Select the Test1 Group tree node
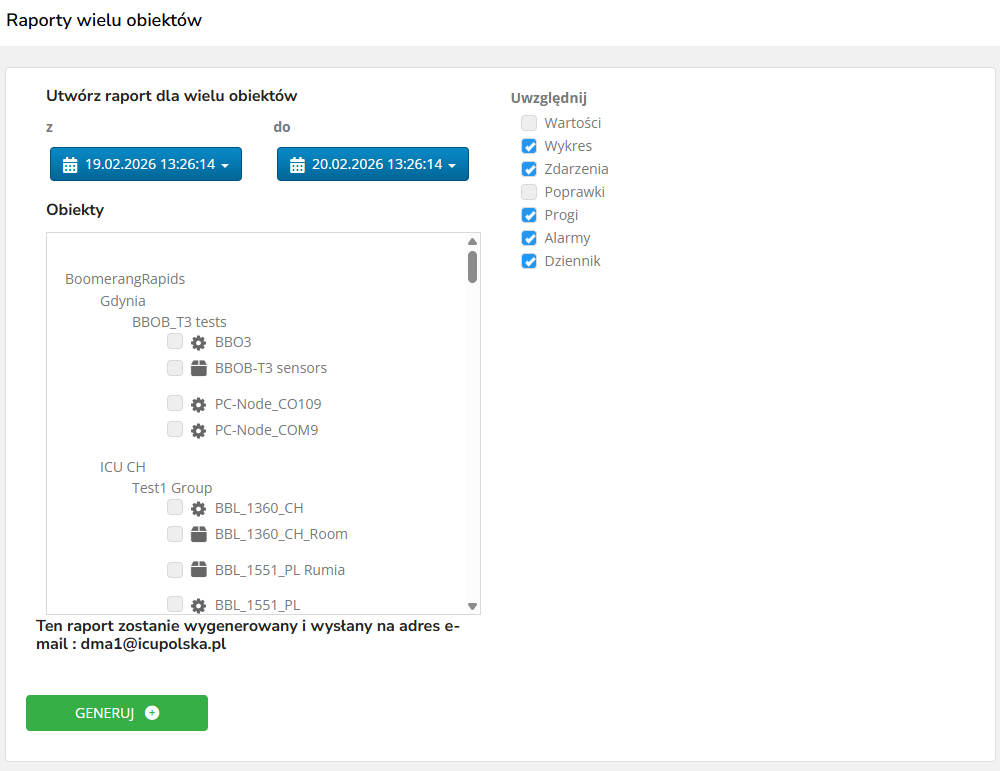Image resolution: width=1000 pixels, height=771 pixels. (x=172, y=488)
